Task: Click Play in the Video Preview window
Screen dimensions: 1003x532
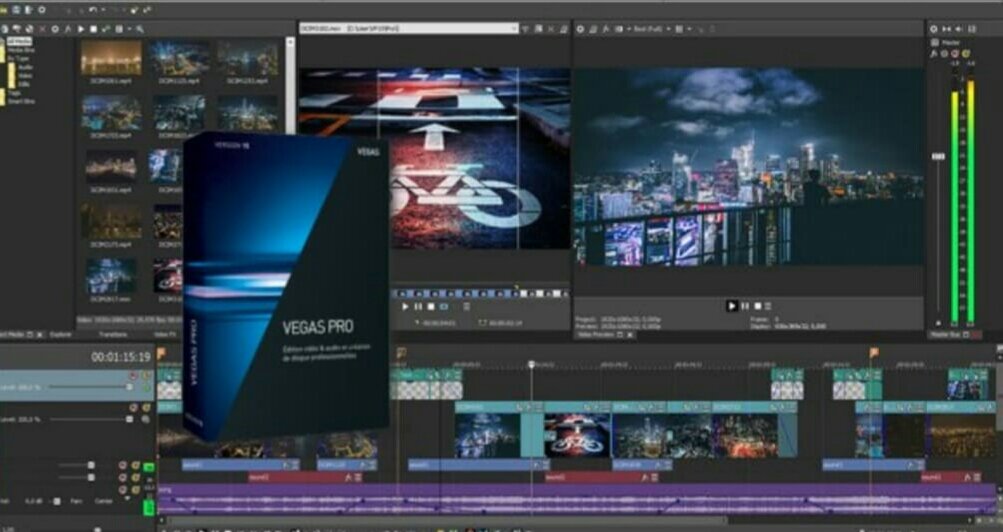Action: tap(732, 306)
